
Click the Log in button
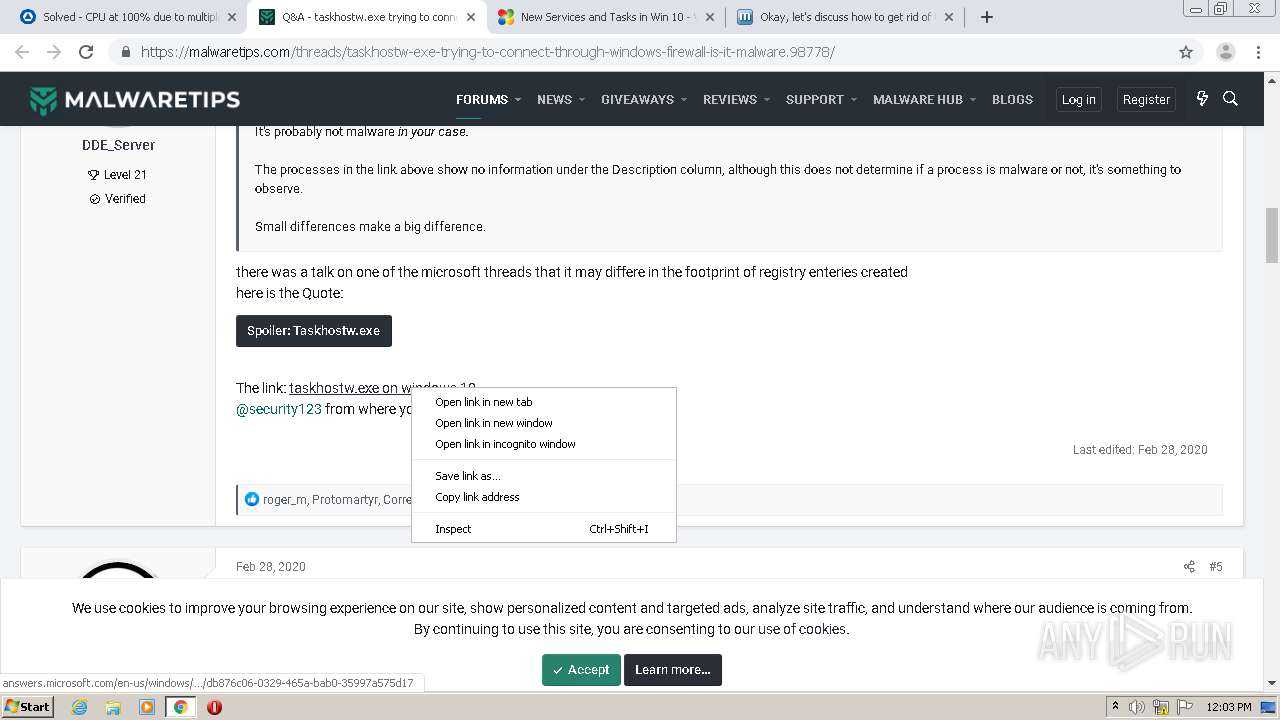click(x=1078, y=99)
